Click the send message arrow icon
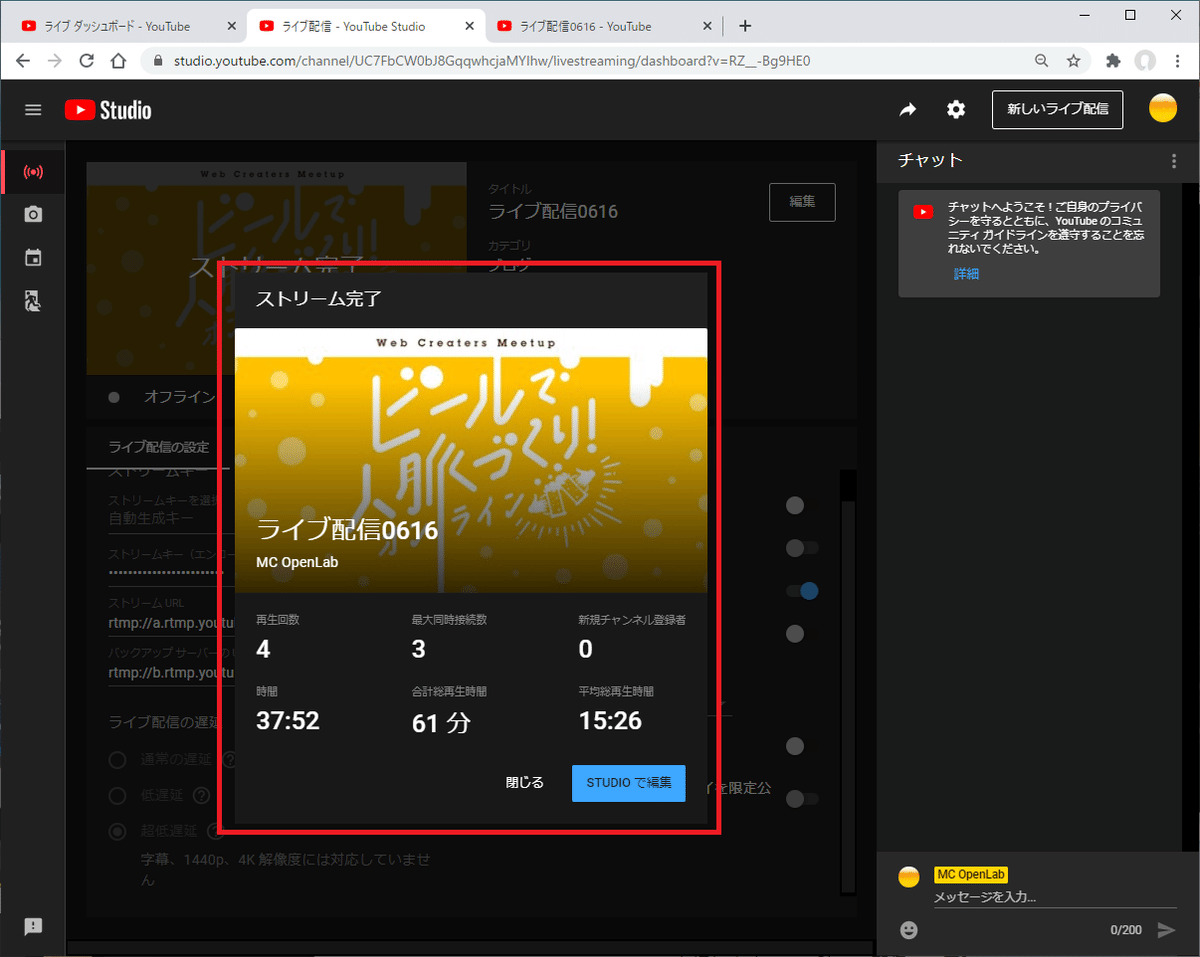 pos(1166,930)
